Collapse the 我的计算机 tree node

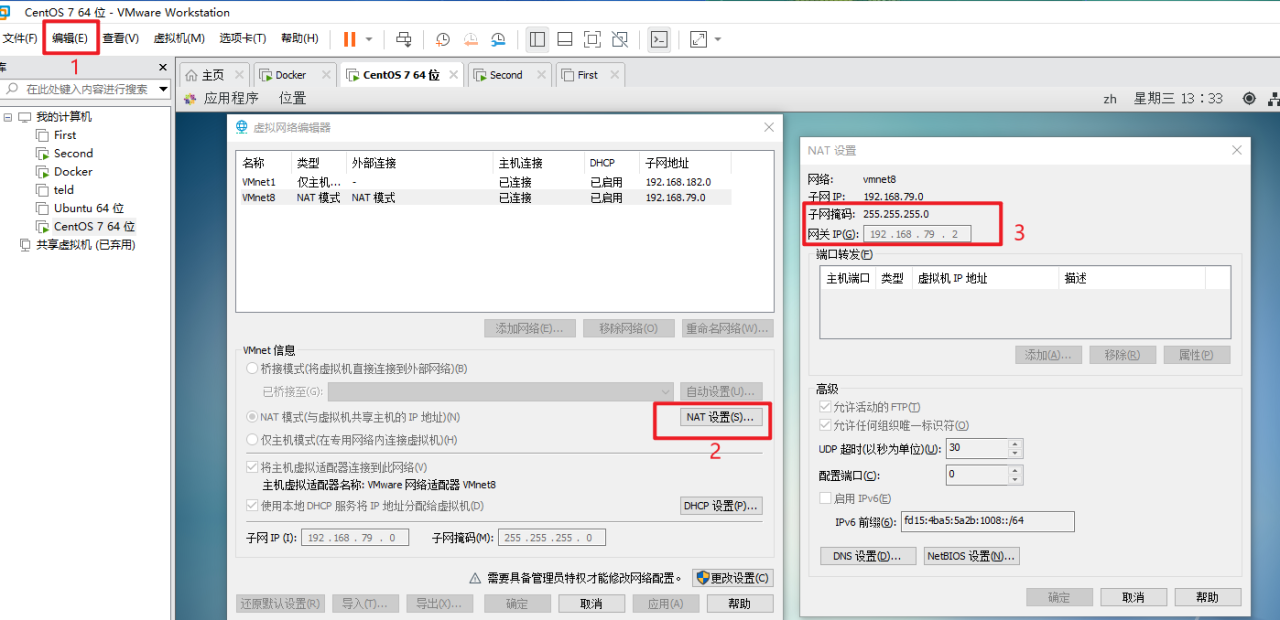coord(8,117)
